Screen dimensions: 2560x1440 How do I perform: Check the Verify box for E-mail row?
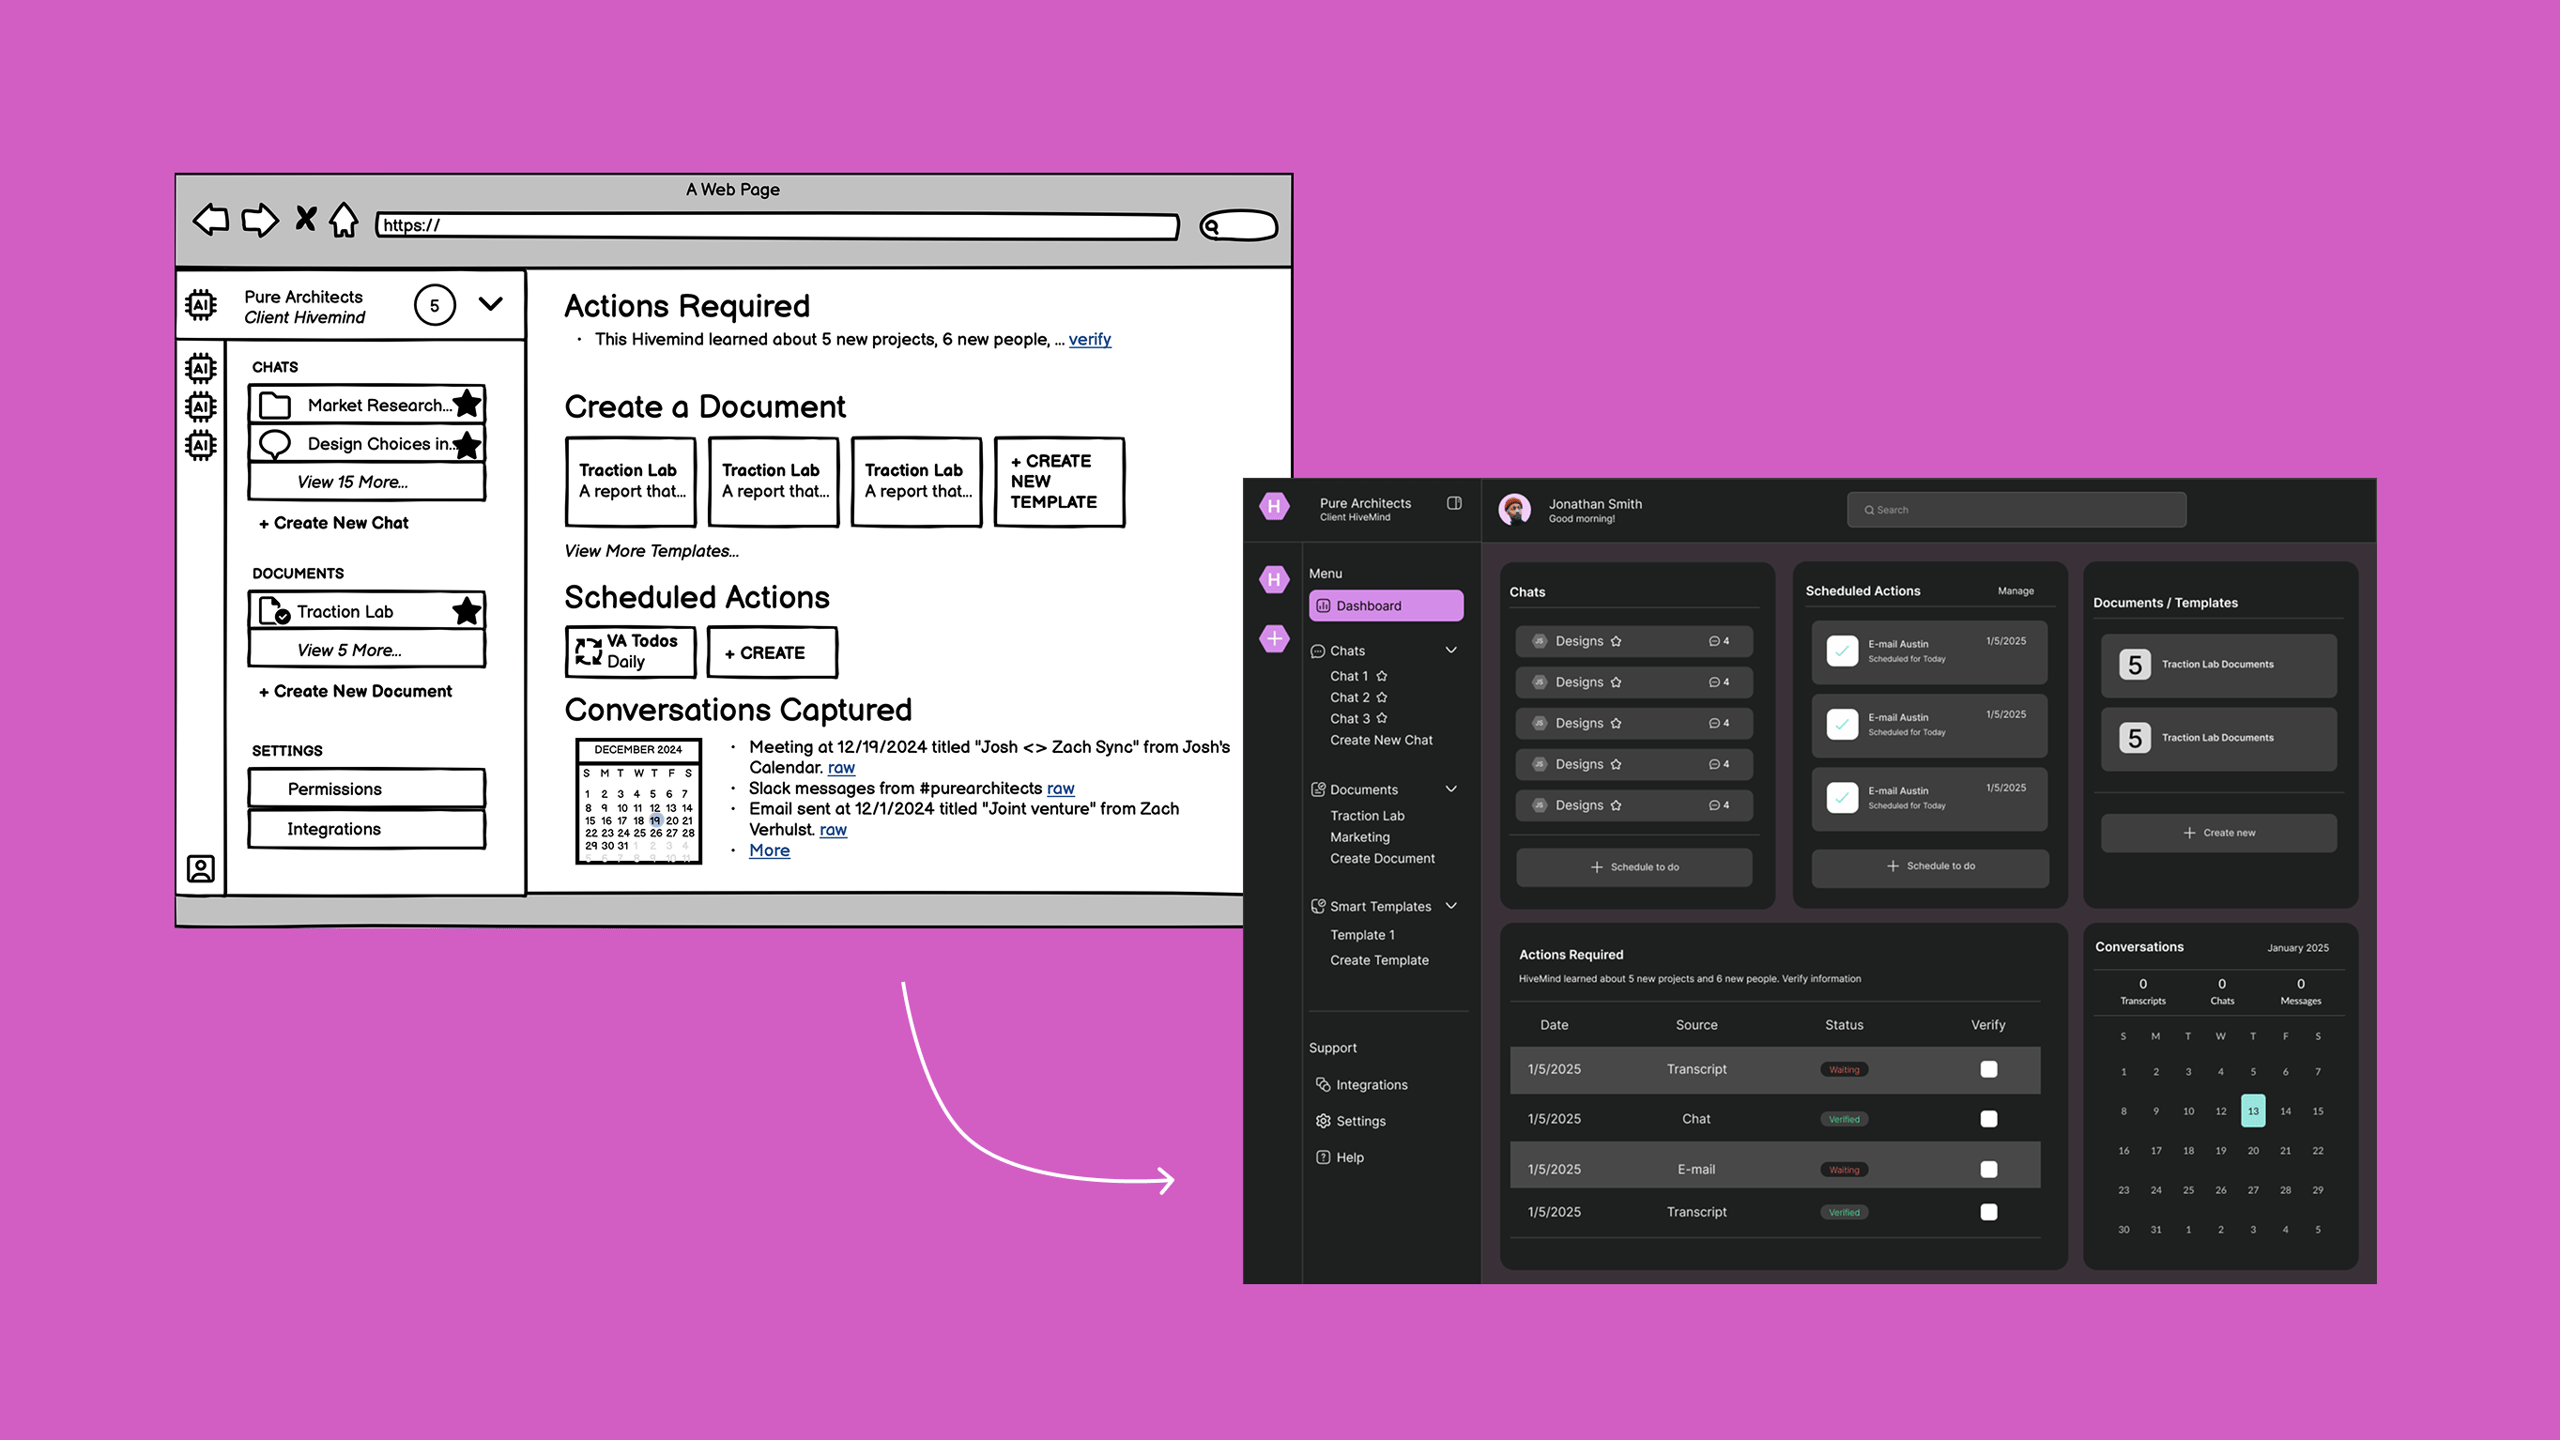(x=1988, y=1169)
